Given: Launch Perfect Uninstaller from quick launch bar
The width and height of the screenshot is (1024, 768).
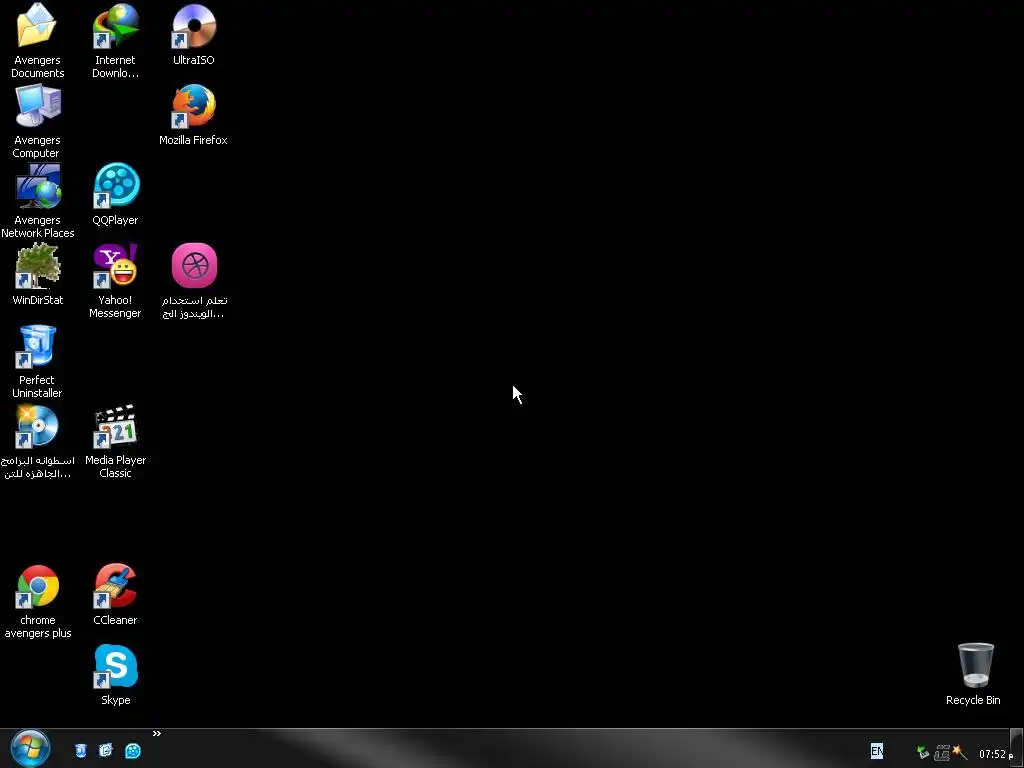Looking at the screenshot, I should [x=80, y=751].
